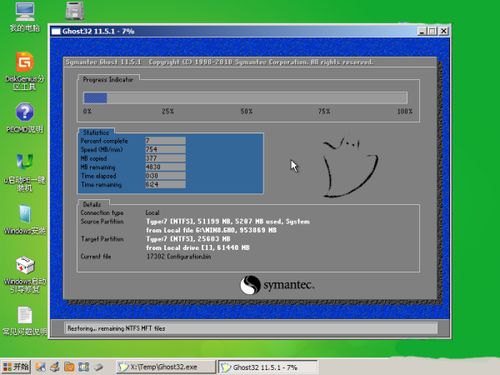Open the My Computer desktop icon

pos(25,17)
